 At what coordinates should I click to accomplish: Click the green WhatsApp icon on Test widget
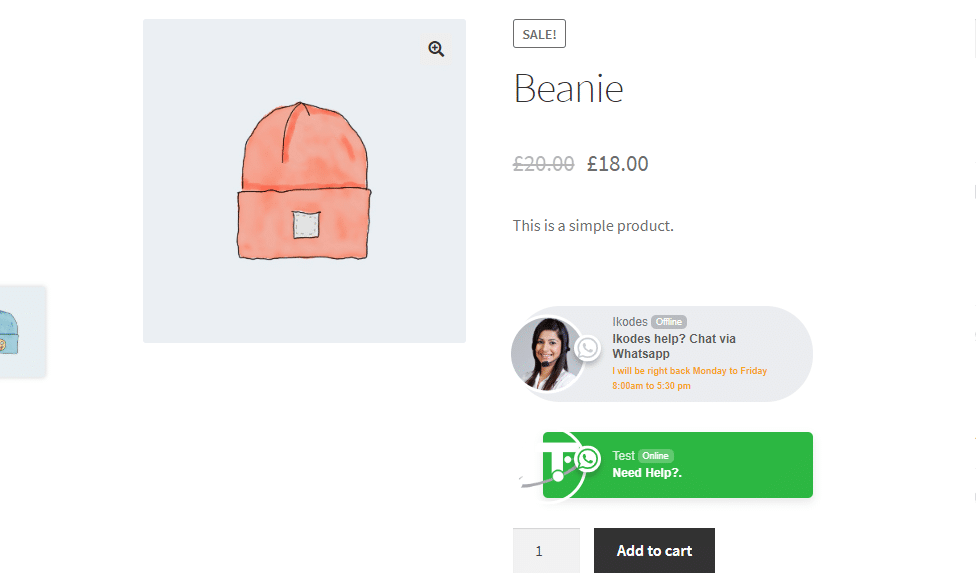point(588,459)
